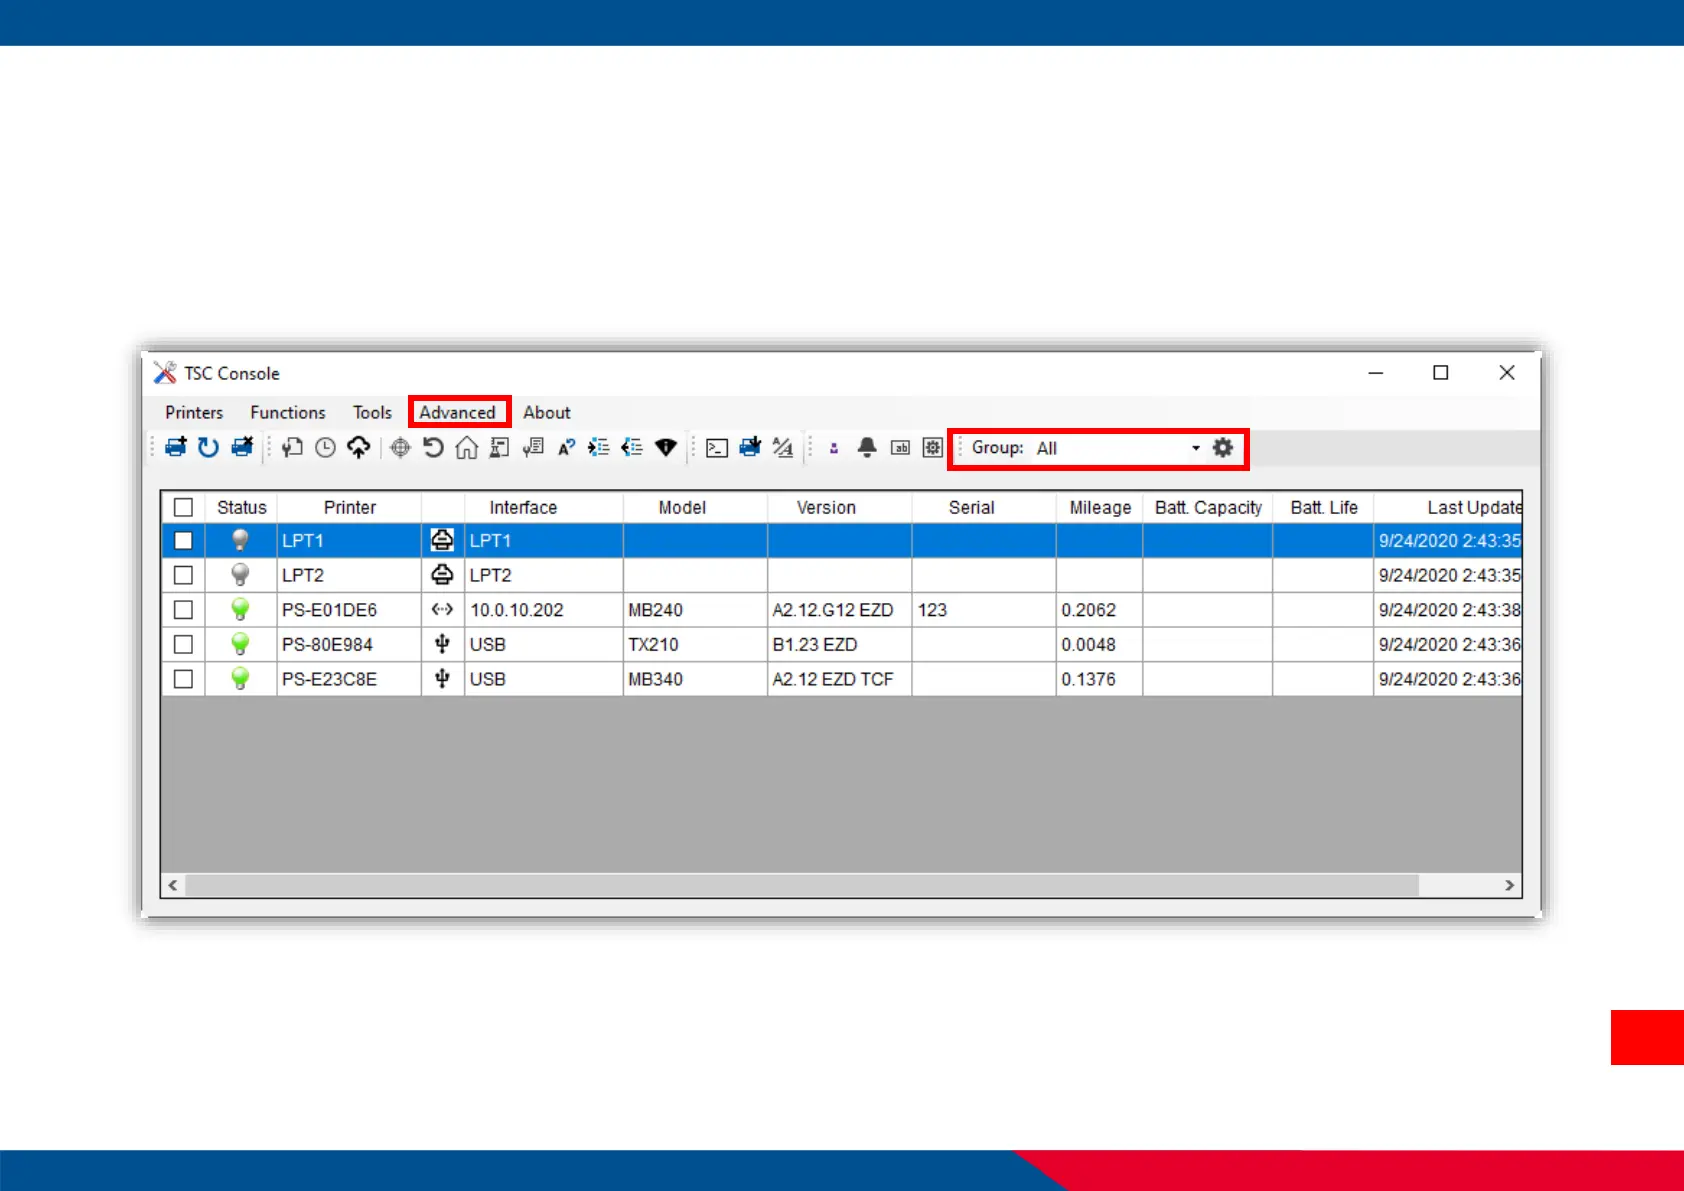The width and height of the screenshot is (1684, 1191).
Task: Click the printer download arrow icon
Action: [x=750, y=447]
